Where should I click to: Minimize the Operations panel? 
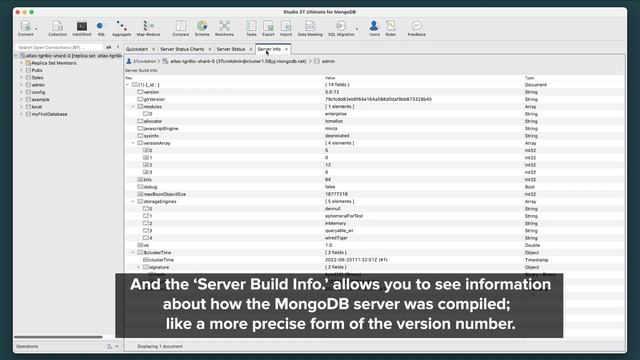pyautogui.click(x=117, y=347)
